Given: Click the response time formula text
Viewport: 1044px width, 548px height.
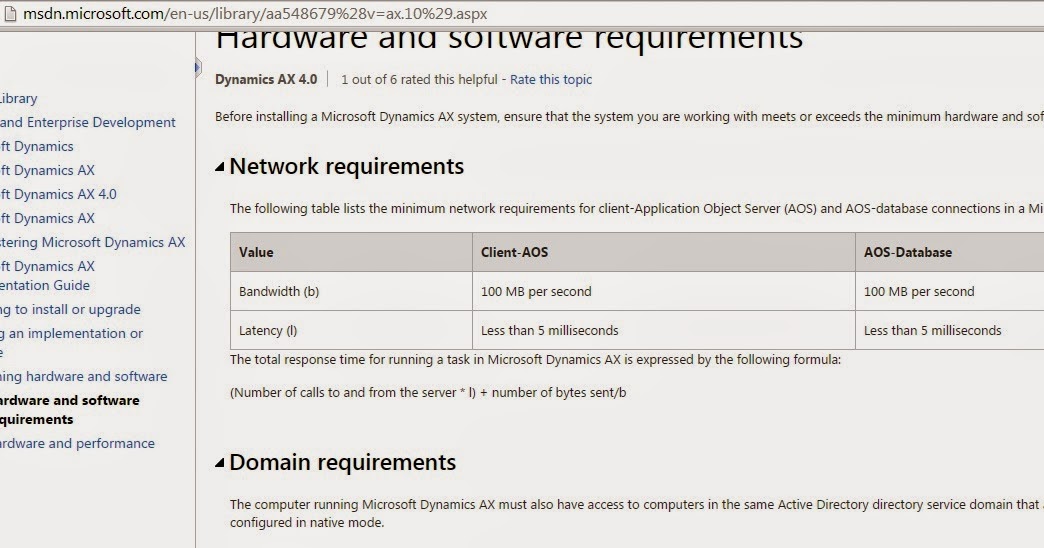Looking at the screenshot, I should (428, 393).
